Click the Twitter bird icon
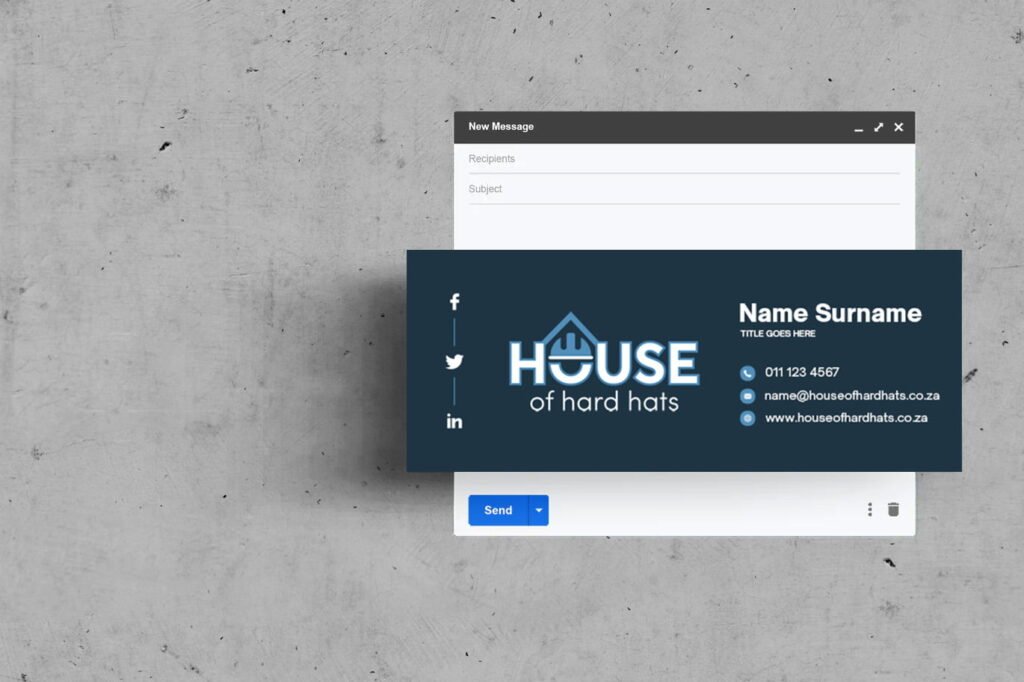 (454, 362)
